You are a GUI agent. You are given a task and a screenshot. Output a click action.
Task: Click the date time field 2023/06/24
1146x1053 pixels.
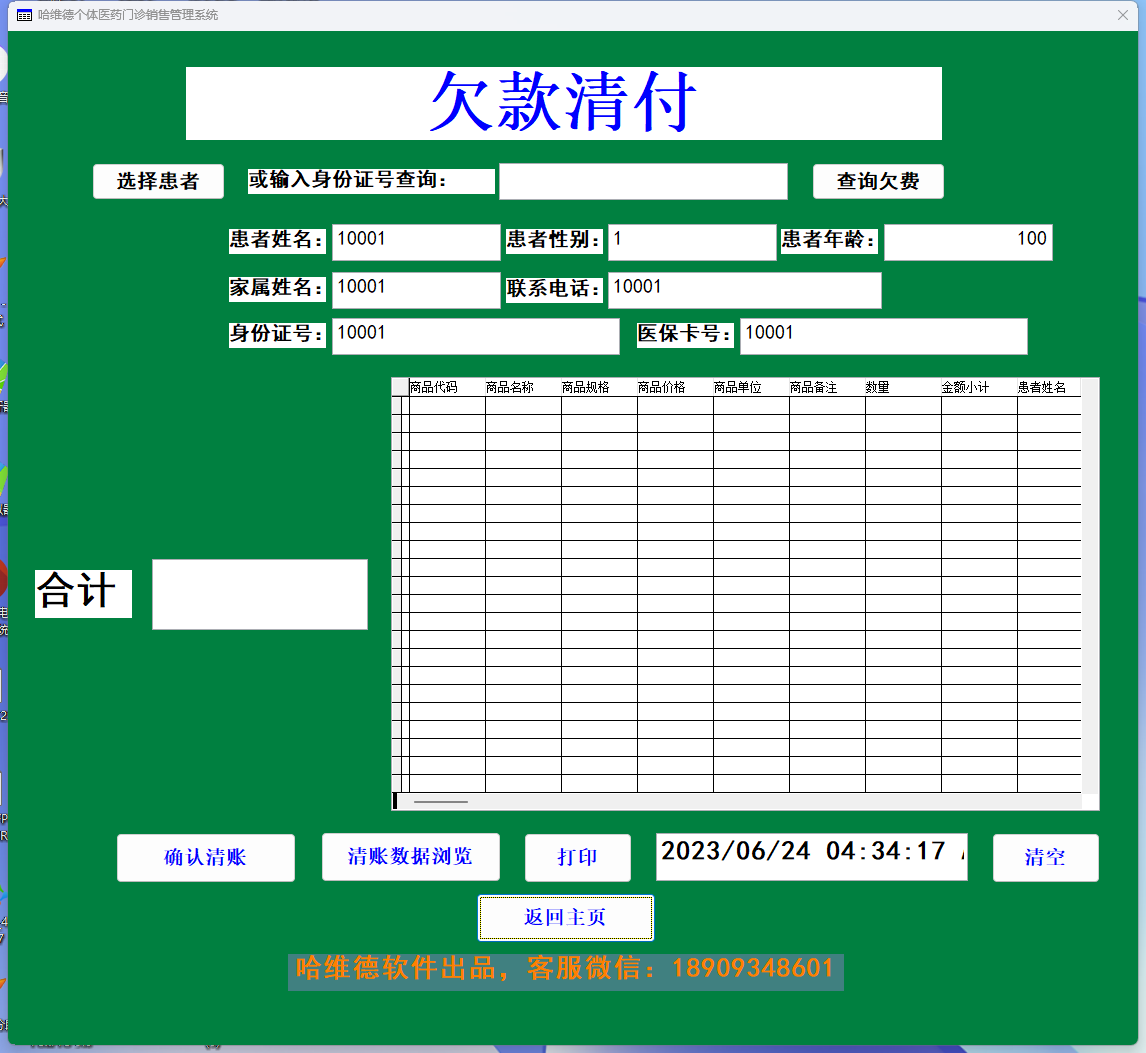[x=811, y=856]
